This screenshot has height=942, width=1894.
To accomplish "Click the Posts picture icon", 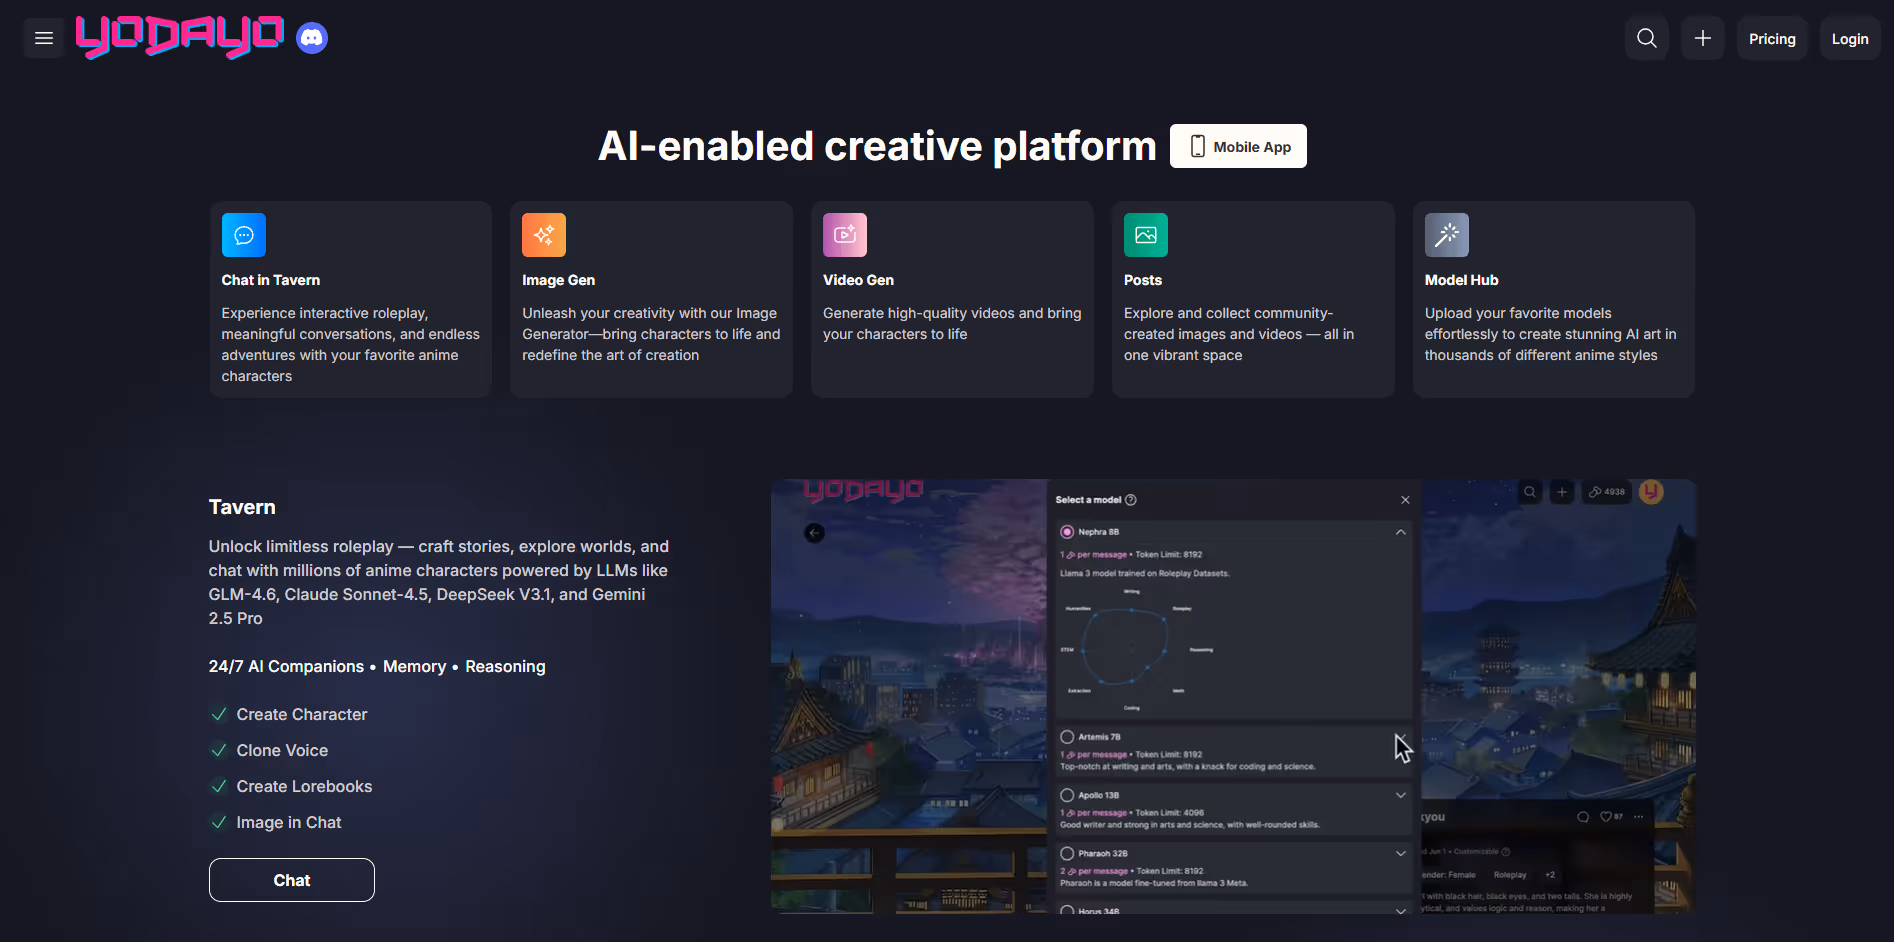I will 1146,235.
